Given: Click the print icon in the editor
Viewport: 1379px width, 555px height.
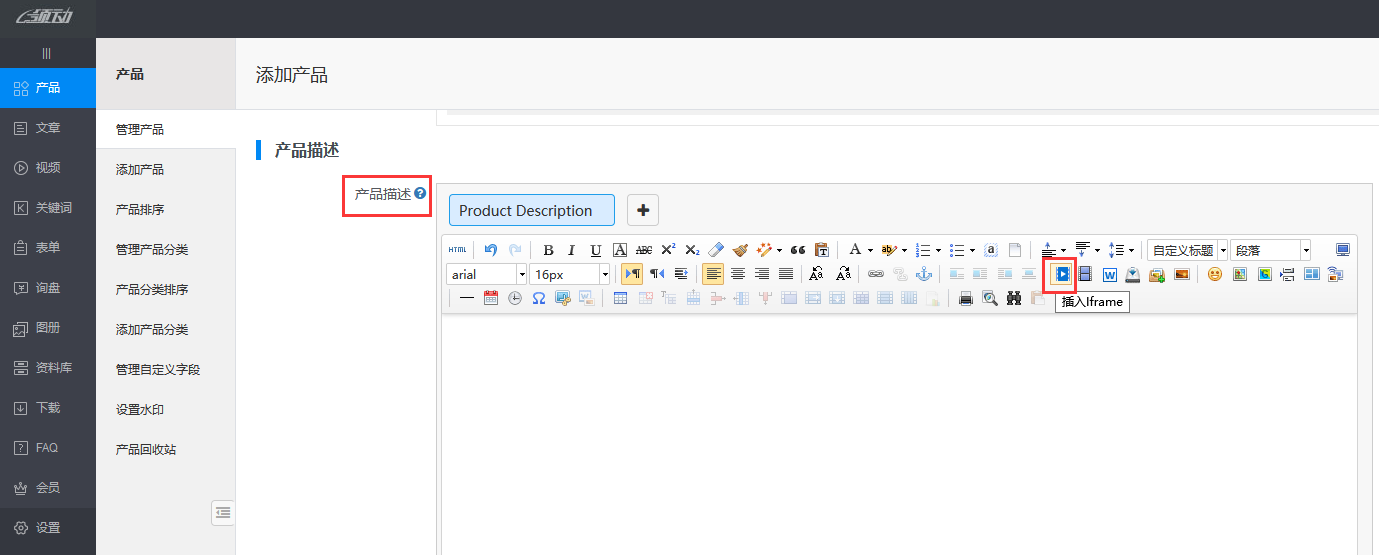Looking at the screenshot, I should 965,298.
